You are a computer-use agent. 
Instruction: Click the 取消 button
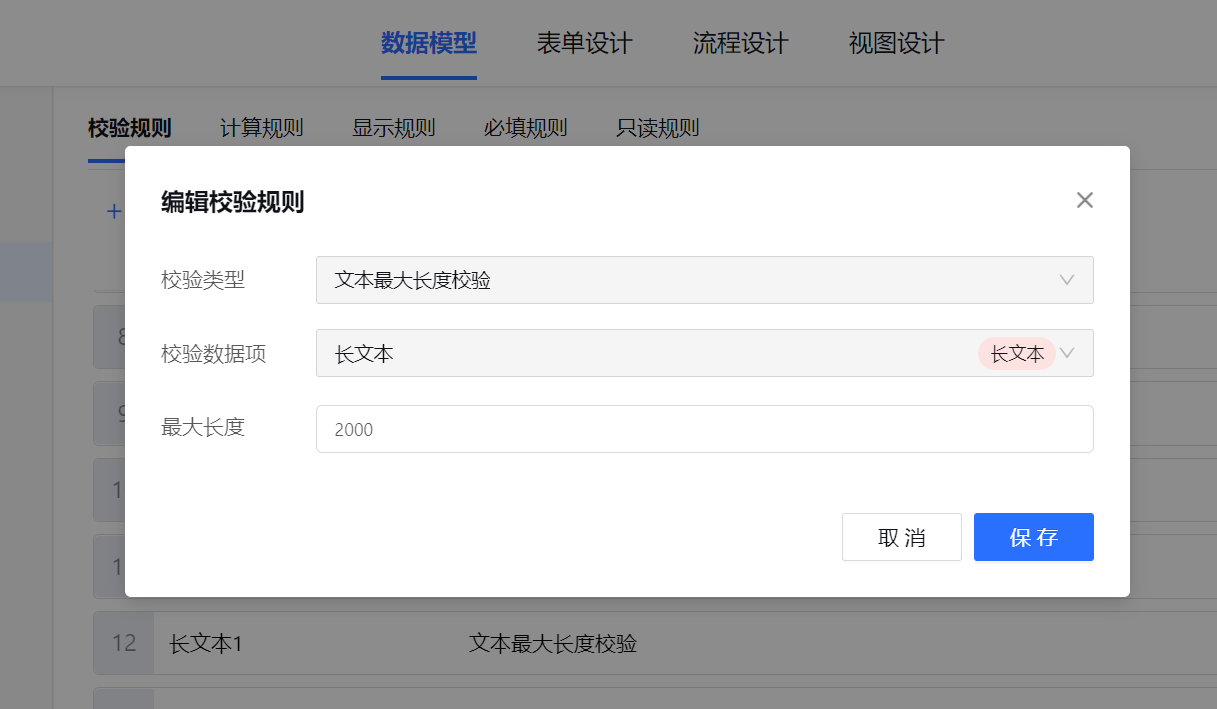(902, 537)
